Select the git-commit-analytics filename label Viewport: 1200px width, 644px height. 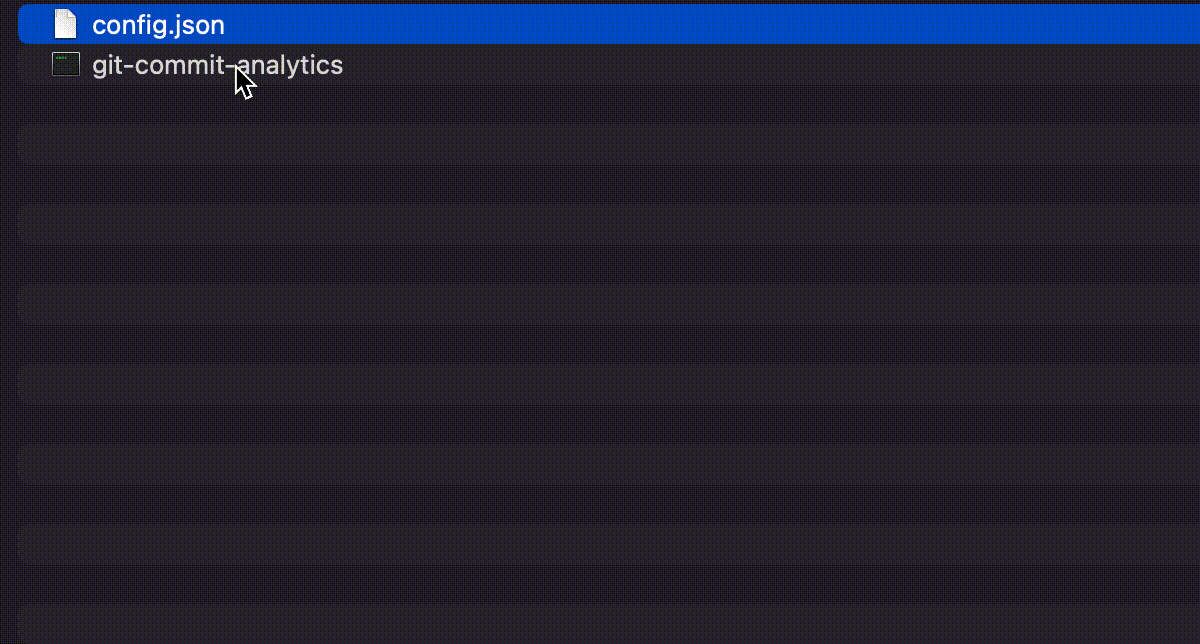pyautogui.click(x=217, y=65)
